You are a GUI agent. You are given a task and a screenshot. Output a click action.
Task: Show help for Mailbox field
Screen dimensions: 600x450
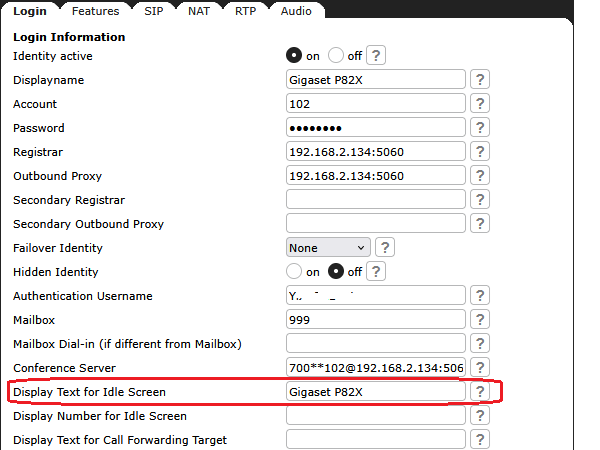click(480, 320)
